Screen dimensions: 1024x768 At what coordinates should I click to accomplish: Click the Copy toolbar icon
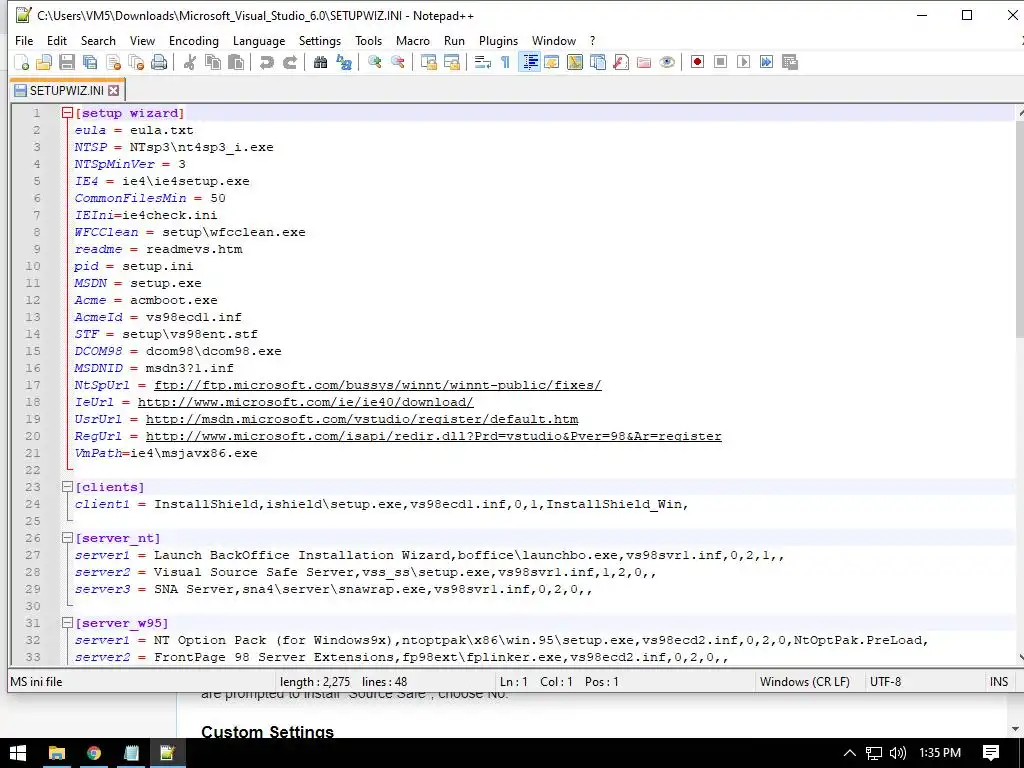[213, 62]
